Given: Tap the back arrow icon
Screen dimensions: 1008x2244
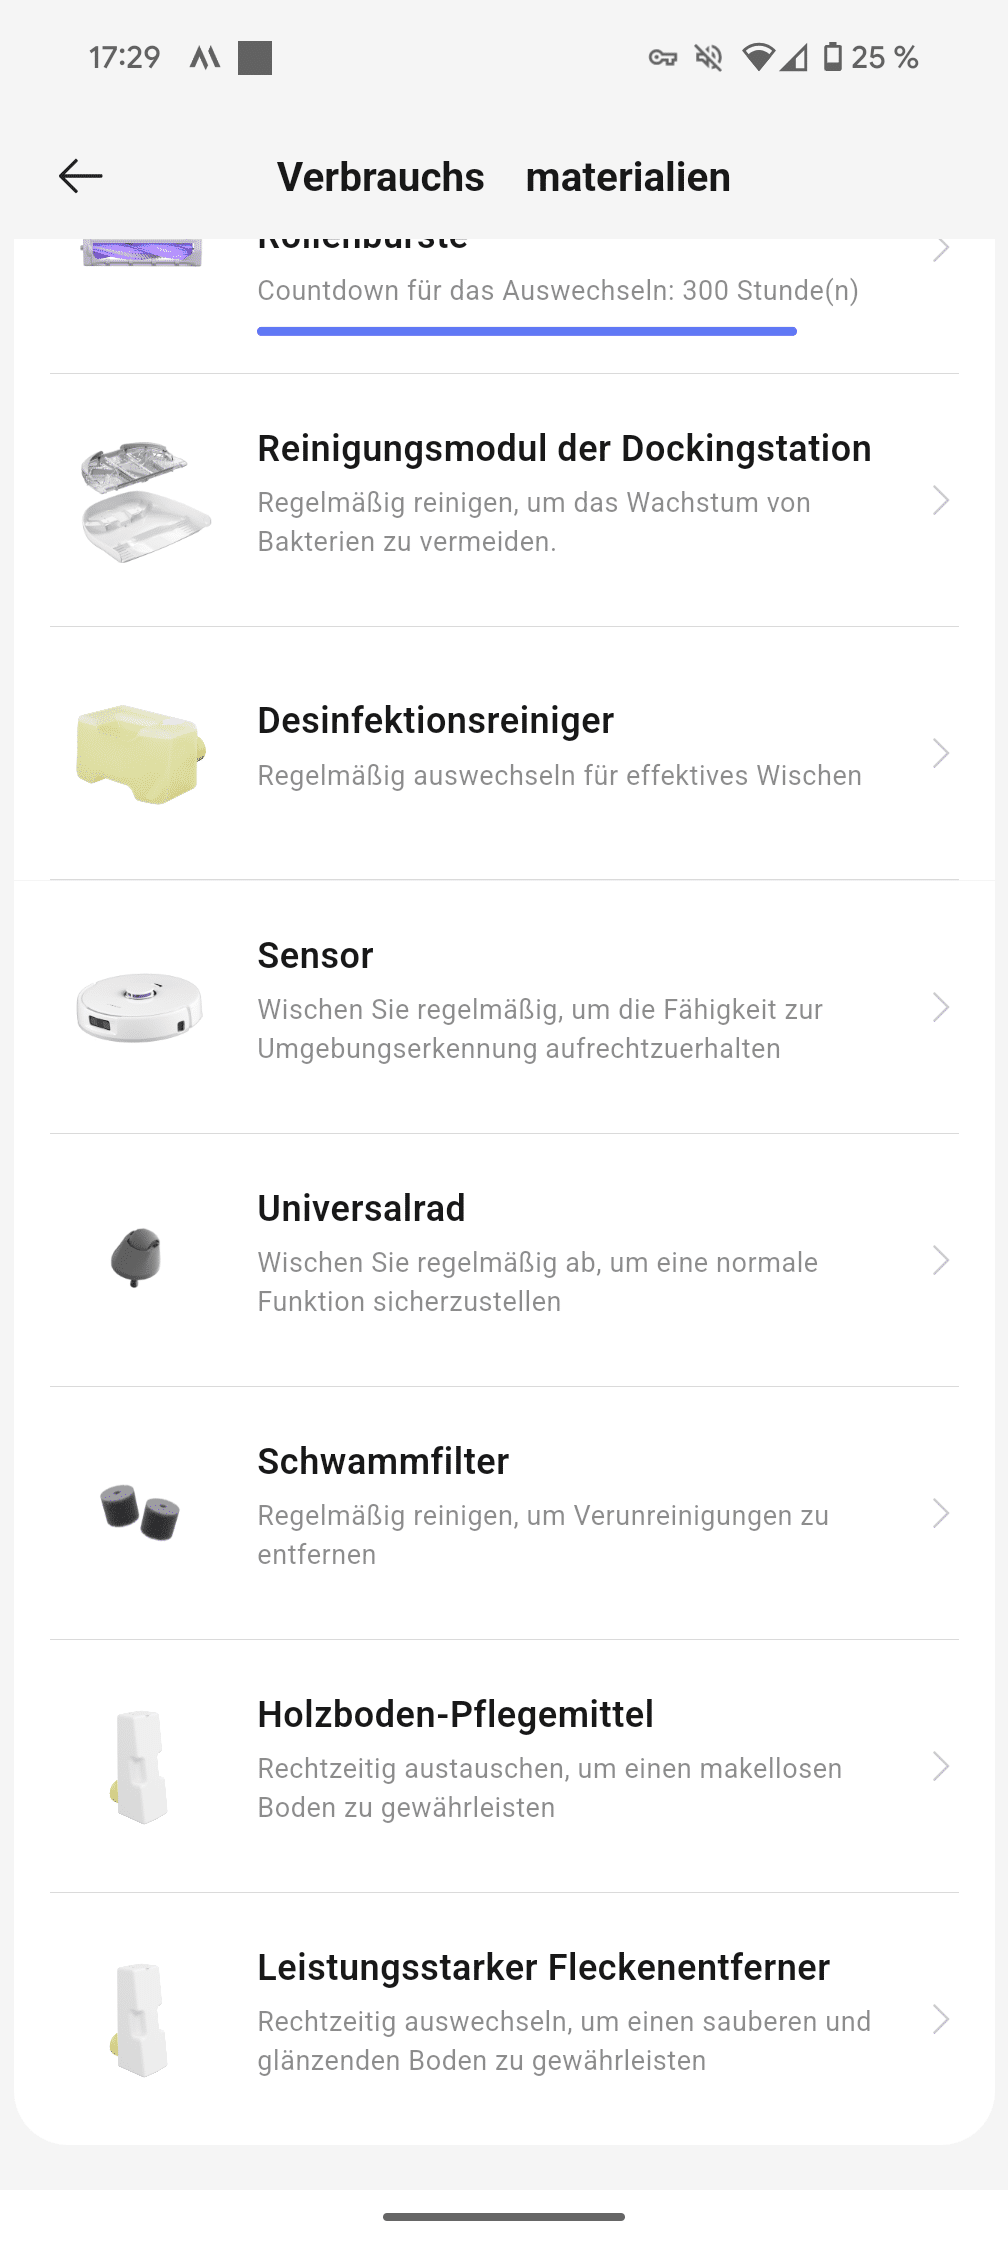Looking at the screenshot, I should click(81, 176).
